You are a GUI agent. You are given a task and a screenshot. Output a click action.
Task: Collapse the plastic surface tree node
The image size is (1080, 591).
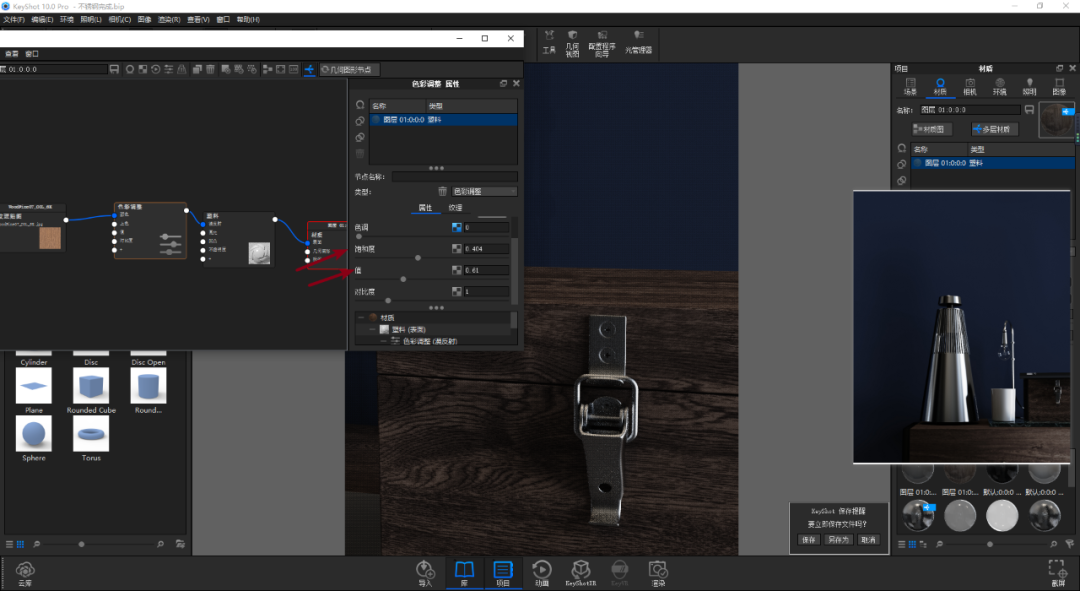[x=373, y=329]
